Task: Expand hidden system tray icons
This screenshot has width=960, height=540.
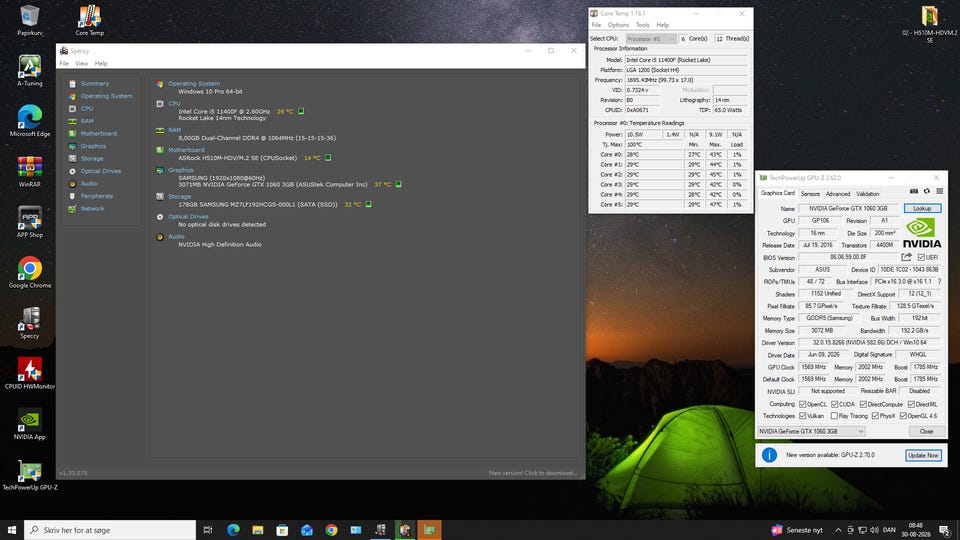Action: (838, 530)
